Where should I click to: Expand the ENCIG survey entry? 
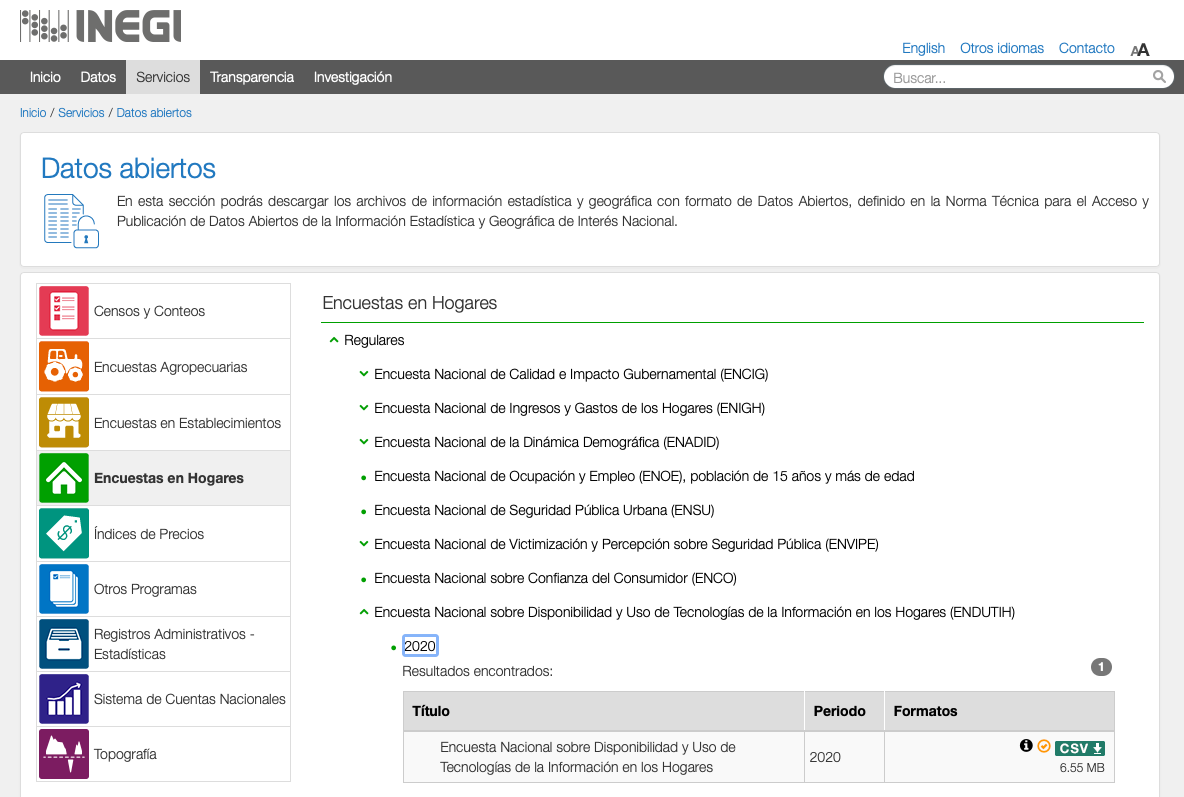pos(364,374)
